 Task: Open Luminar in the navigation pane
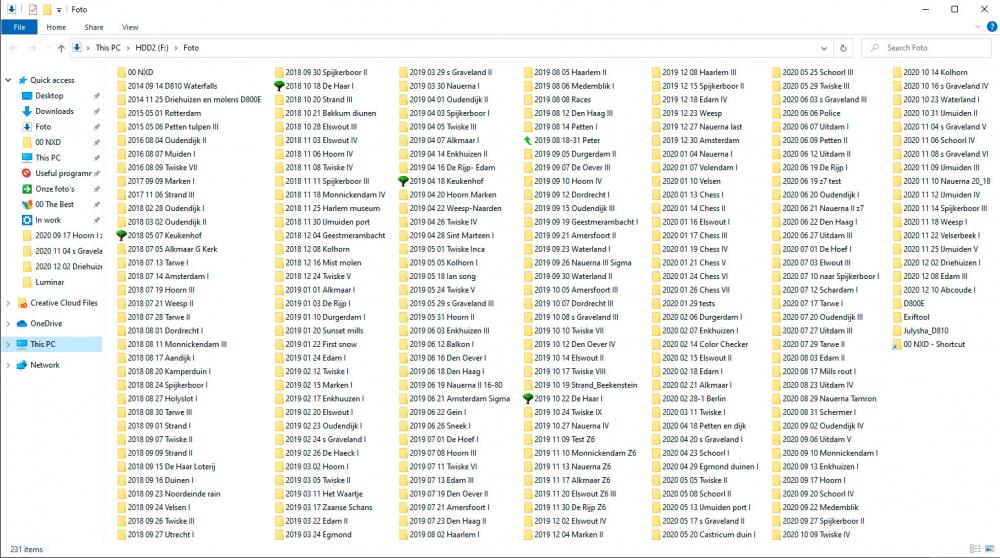50,282
